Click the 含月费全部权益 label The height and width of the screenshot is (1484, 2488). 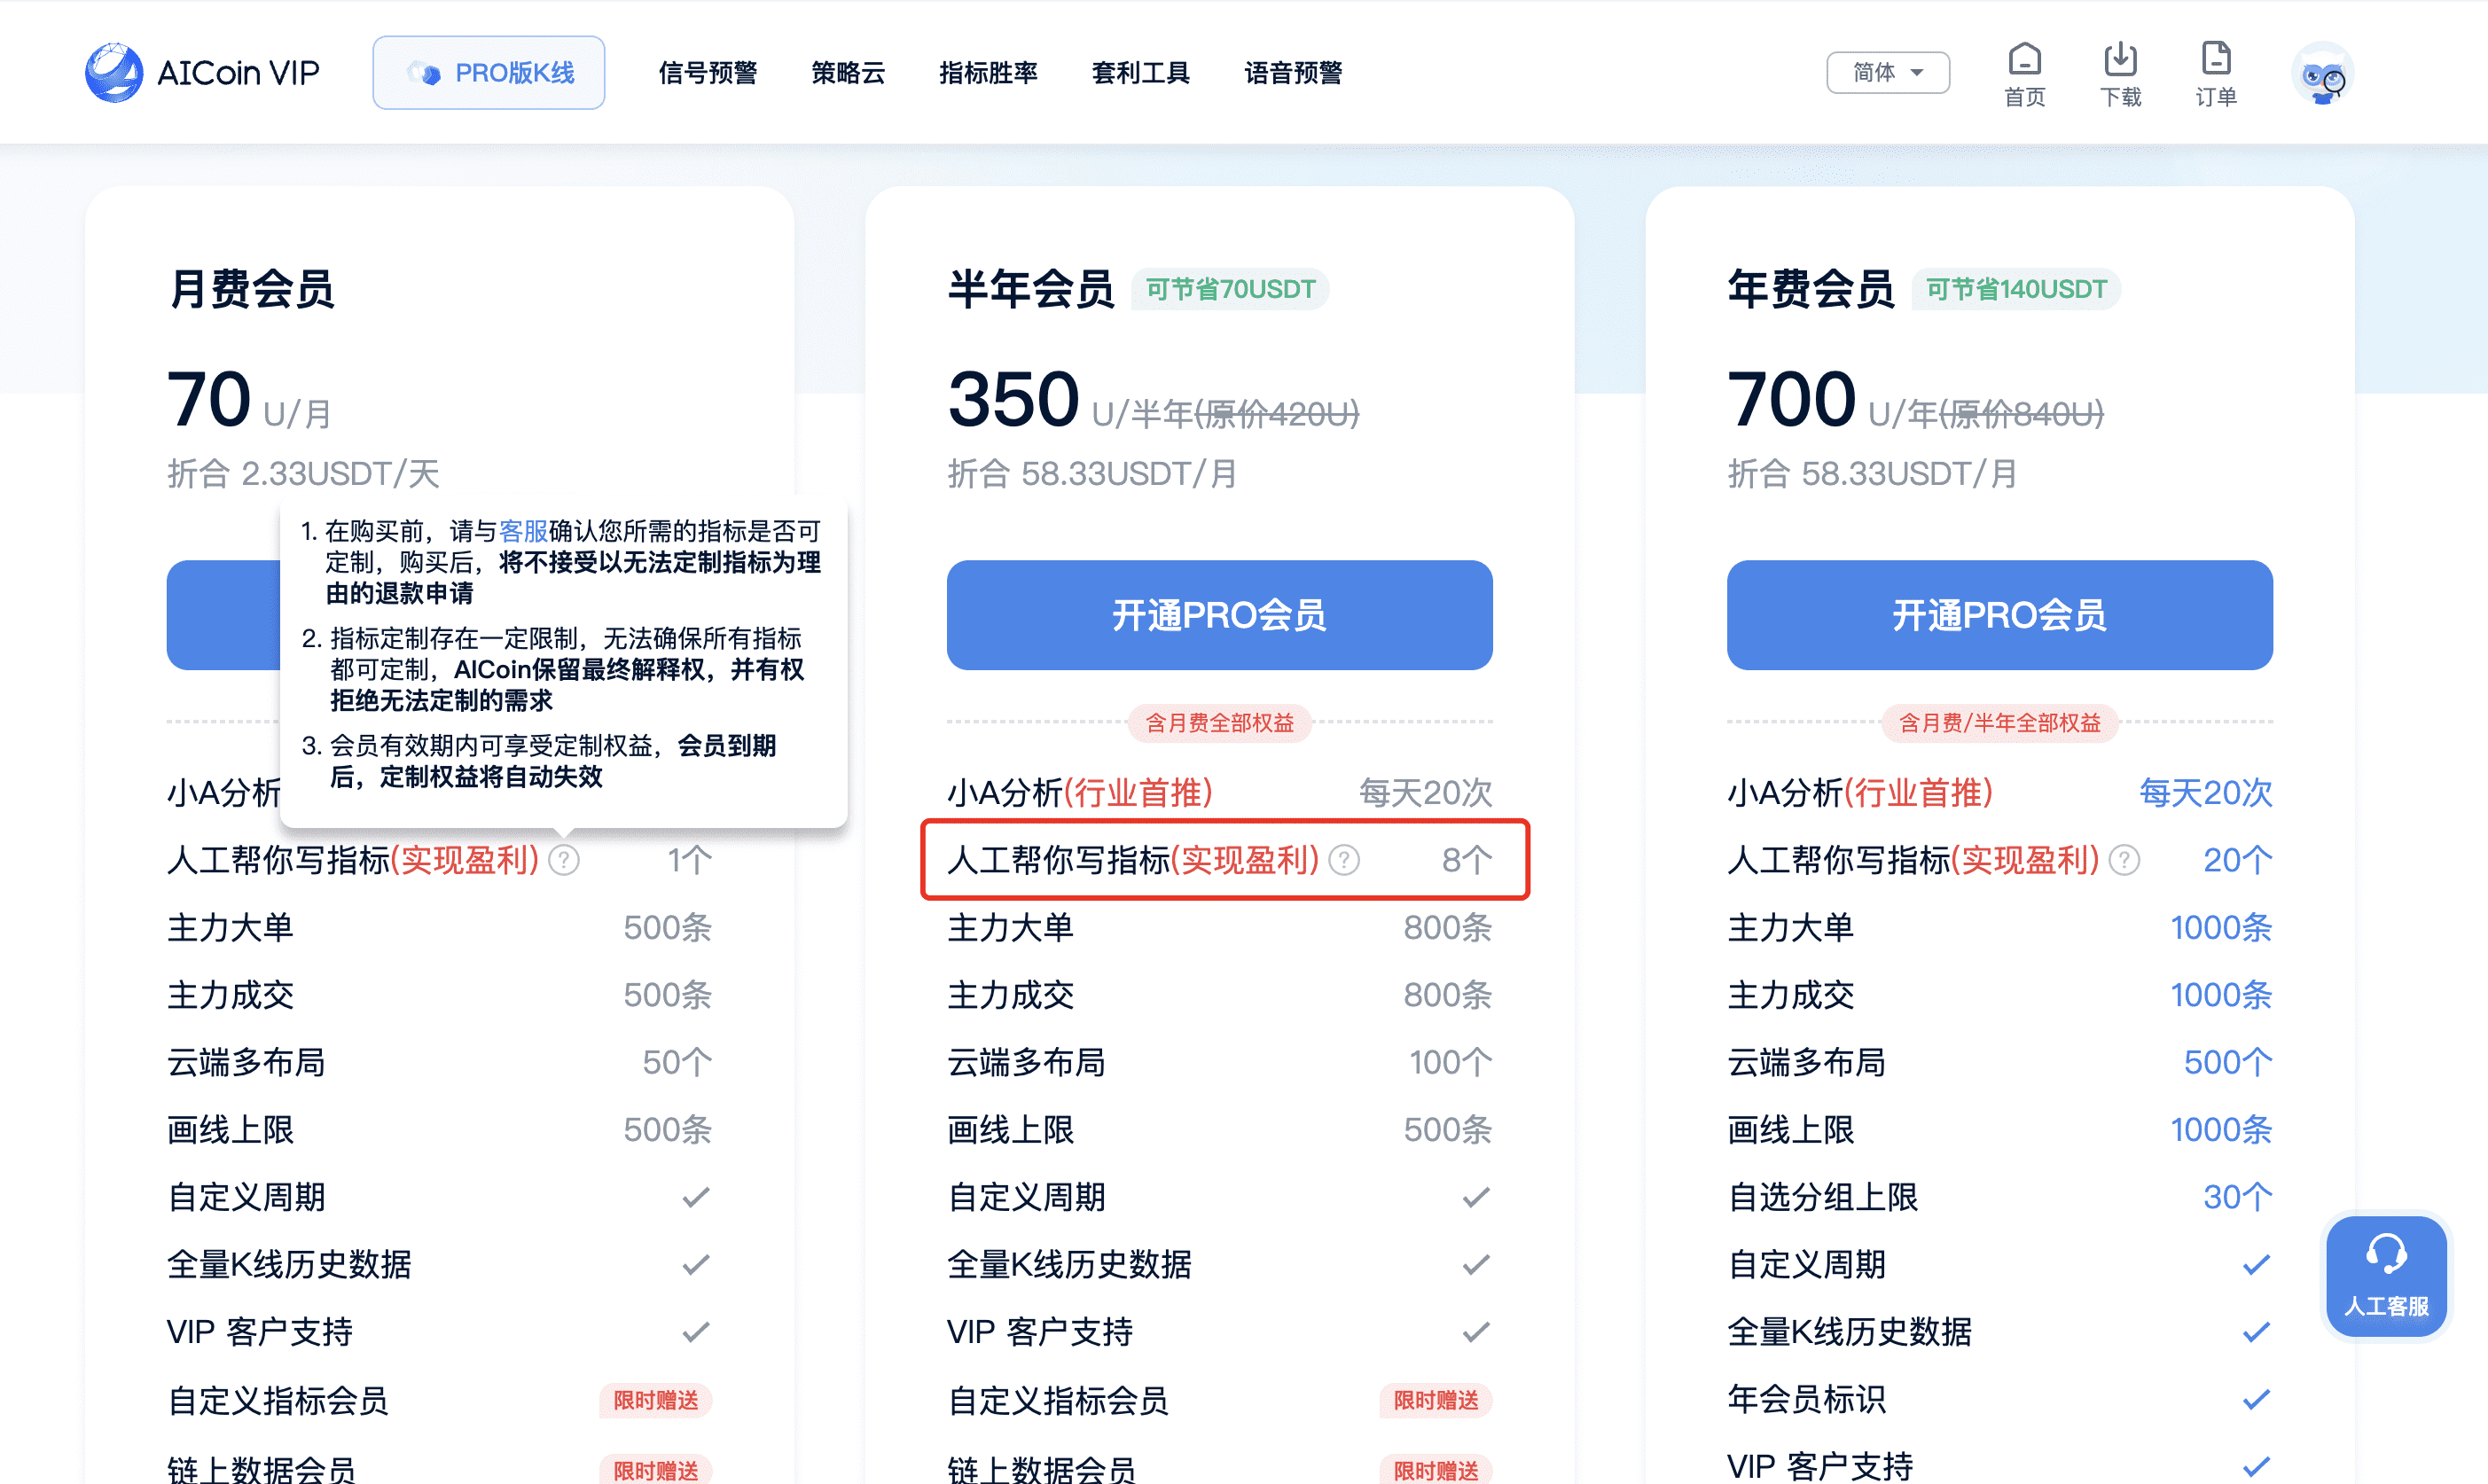tap(1219, 722)
